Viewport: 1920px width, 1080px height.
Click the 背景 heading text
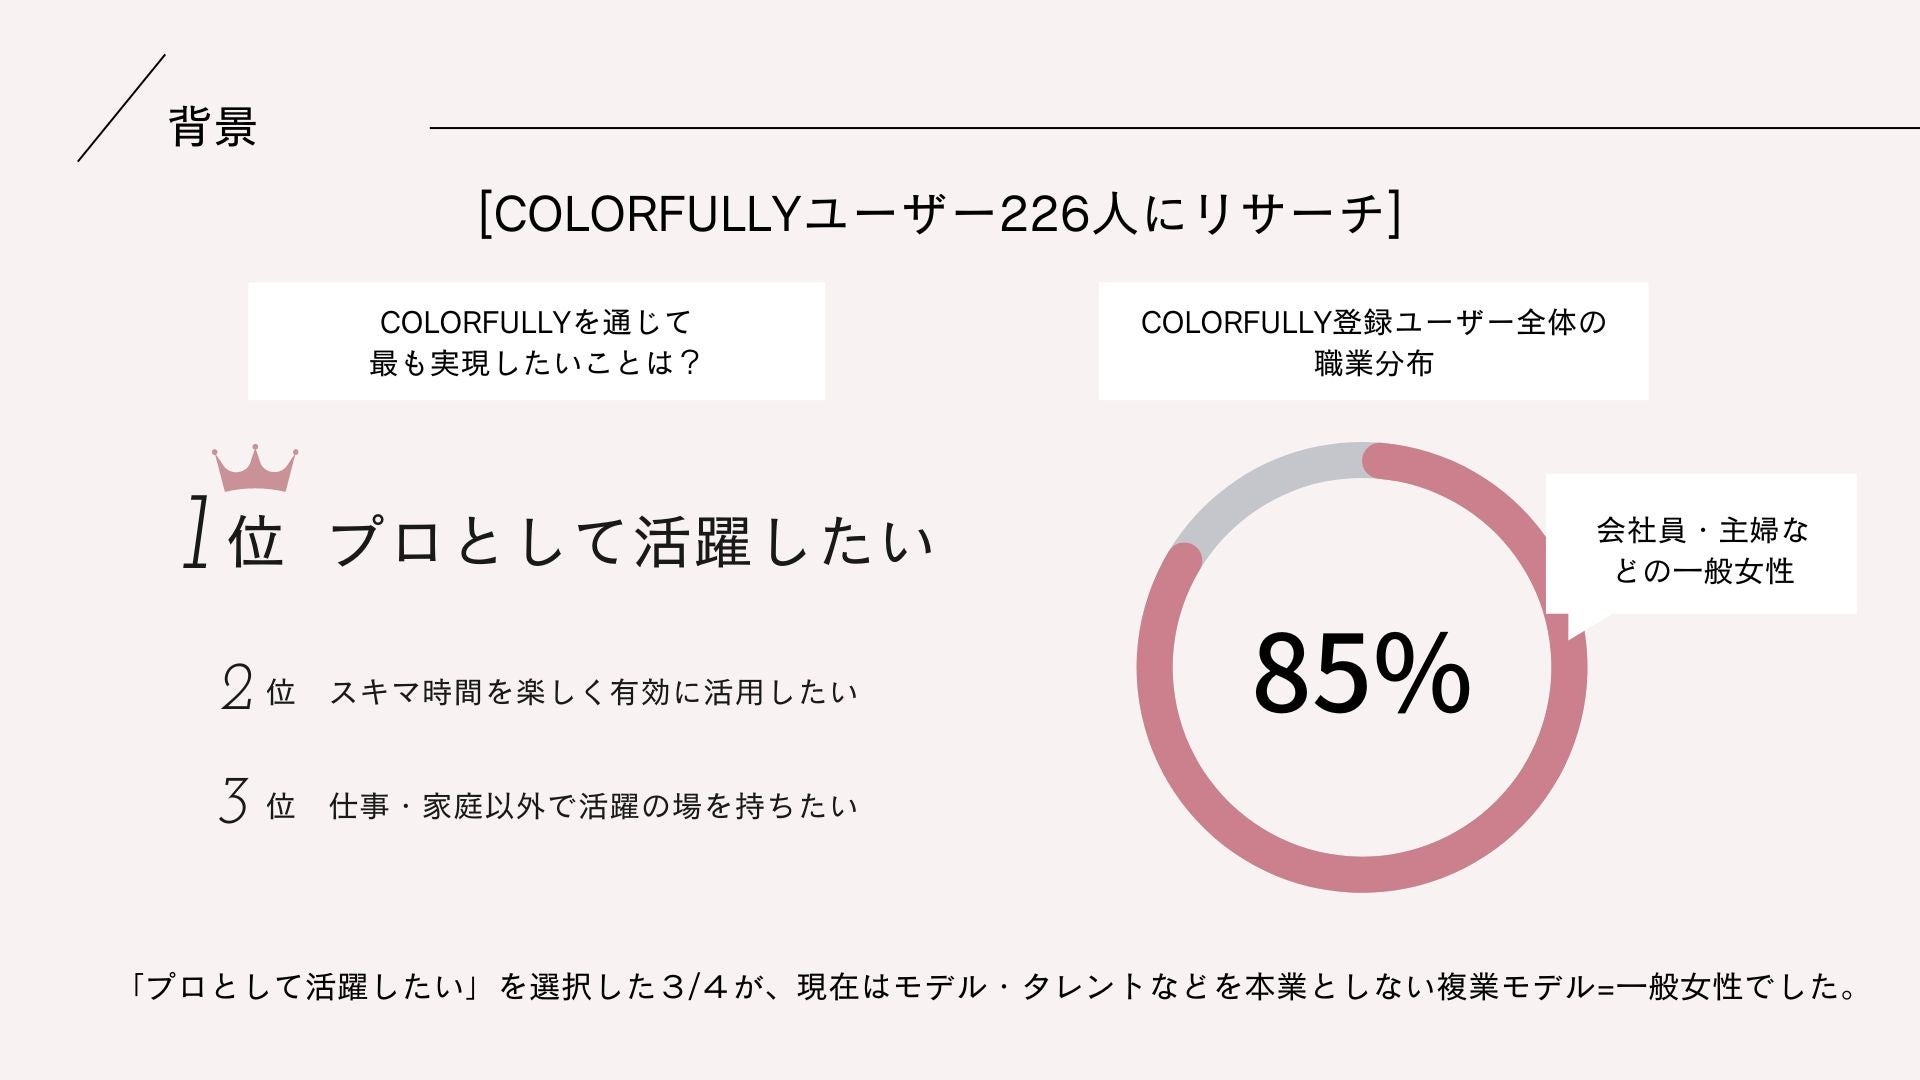point(213,127)
